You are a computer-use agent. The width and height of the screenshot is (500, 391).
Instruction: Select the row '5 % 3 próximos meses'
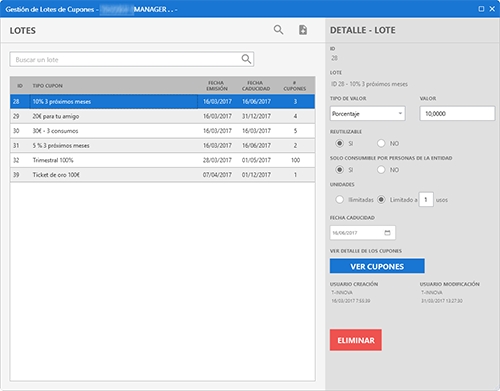click(162, 146)
